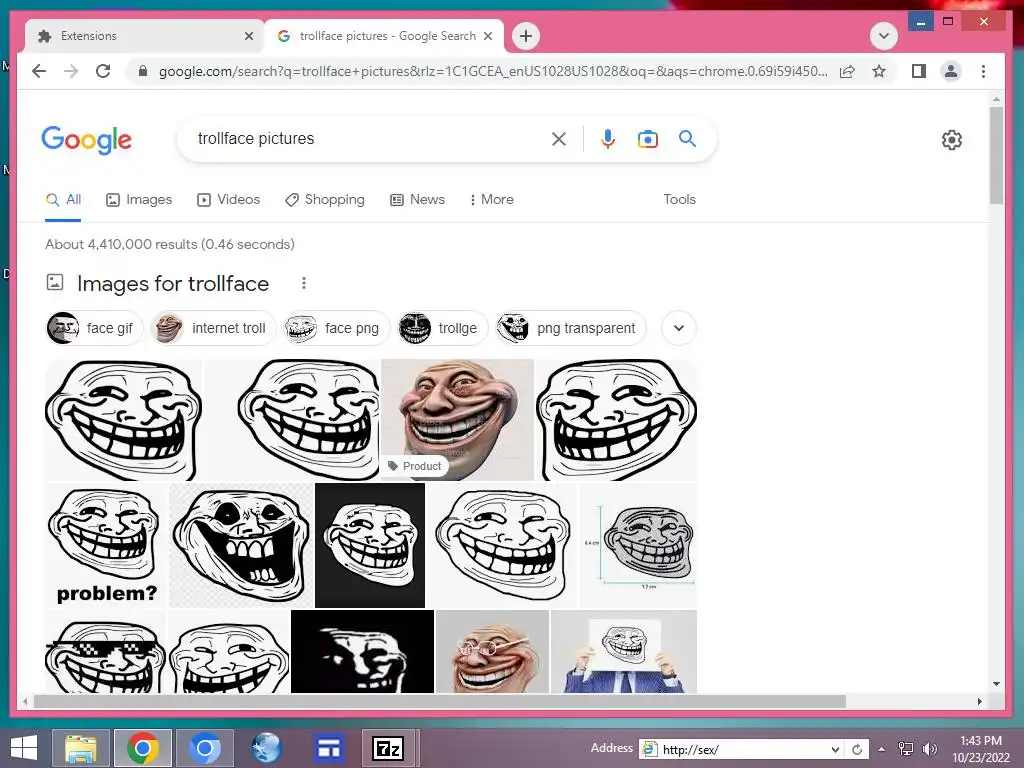This screenshot has width=1024, height=768.
Task: Select the png transparent chip
Action: (x=570, y=328)
